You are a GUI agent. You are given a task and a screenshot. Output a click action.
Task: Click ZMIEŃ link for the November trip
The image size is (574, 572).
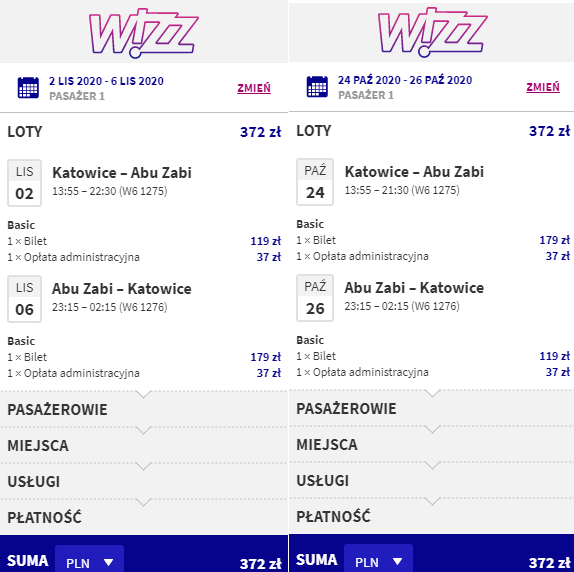254,88
